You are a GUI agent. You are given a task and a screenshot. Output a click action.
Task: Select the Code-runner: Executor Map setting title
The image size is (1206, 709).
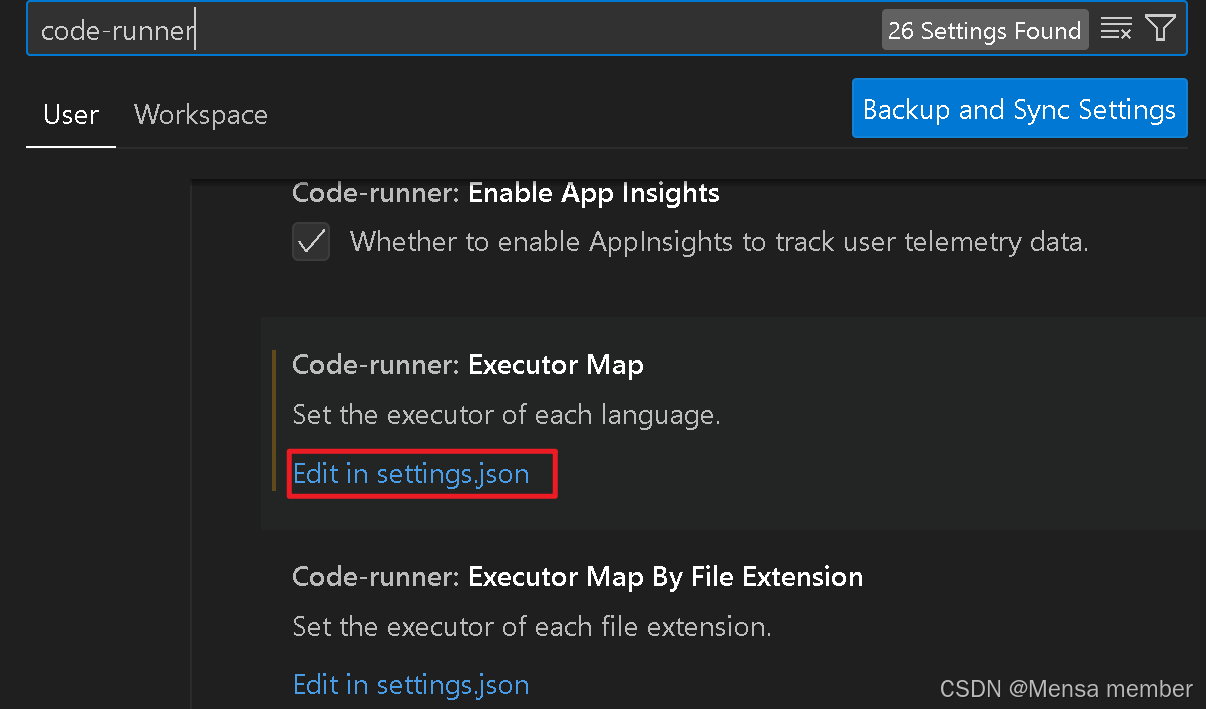click(467, 364)
